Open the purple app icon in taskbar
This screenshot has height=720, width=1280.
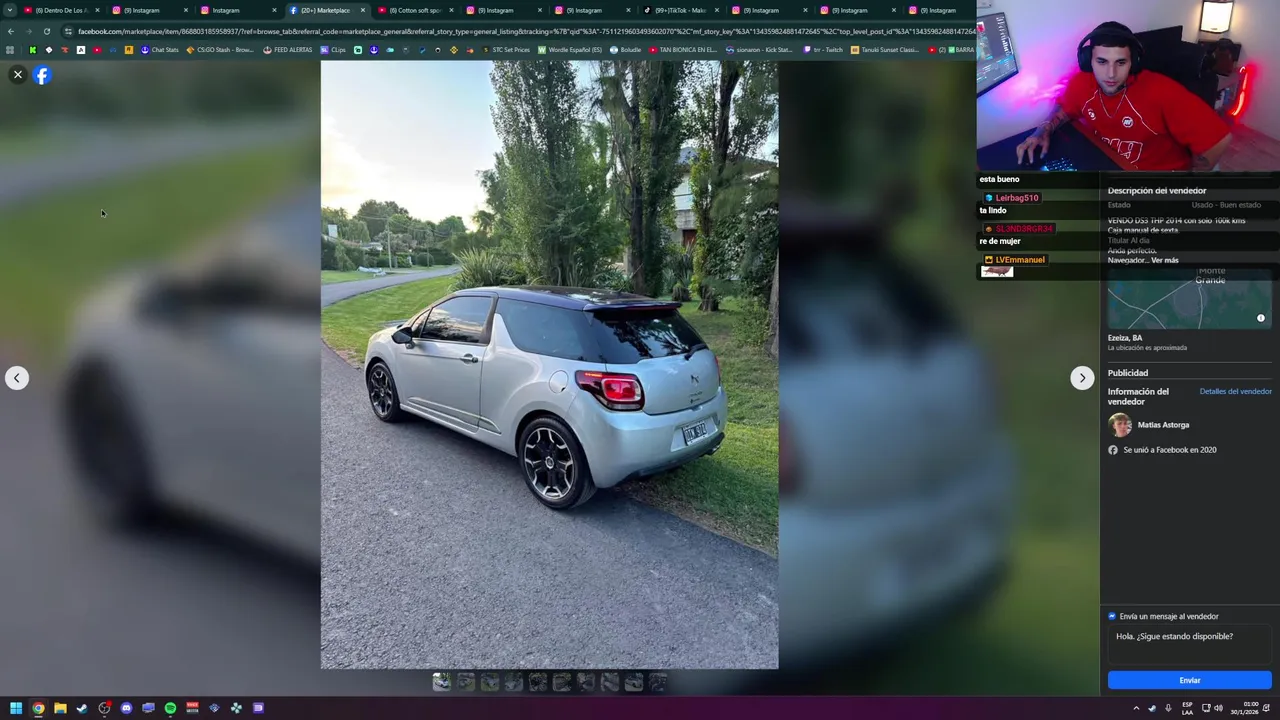tap(258, 708)
